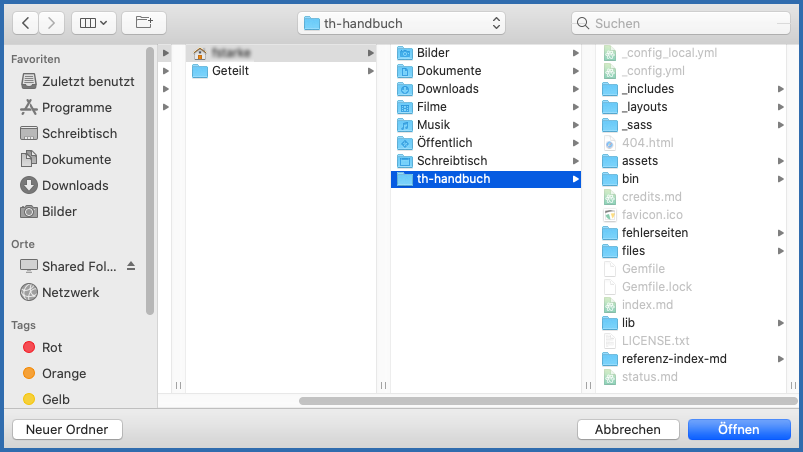Click the greyed favicon.ico file
This screenshot has height=452, width=803.
691,215
